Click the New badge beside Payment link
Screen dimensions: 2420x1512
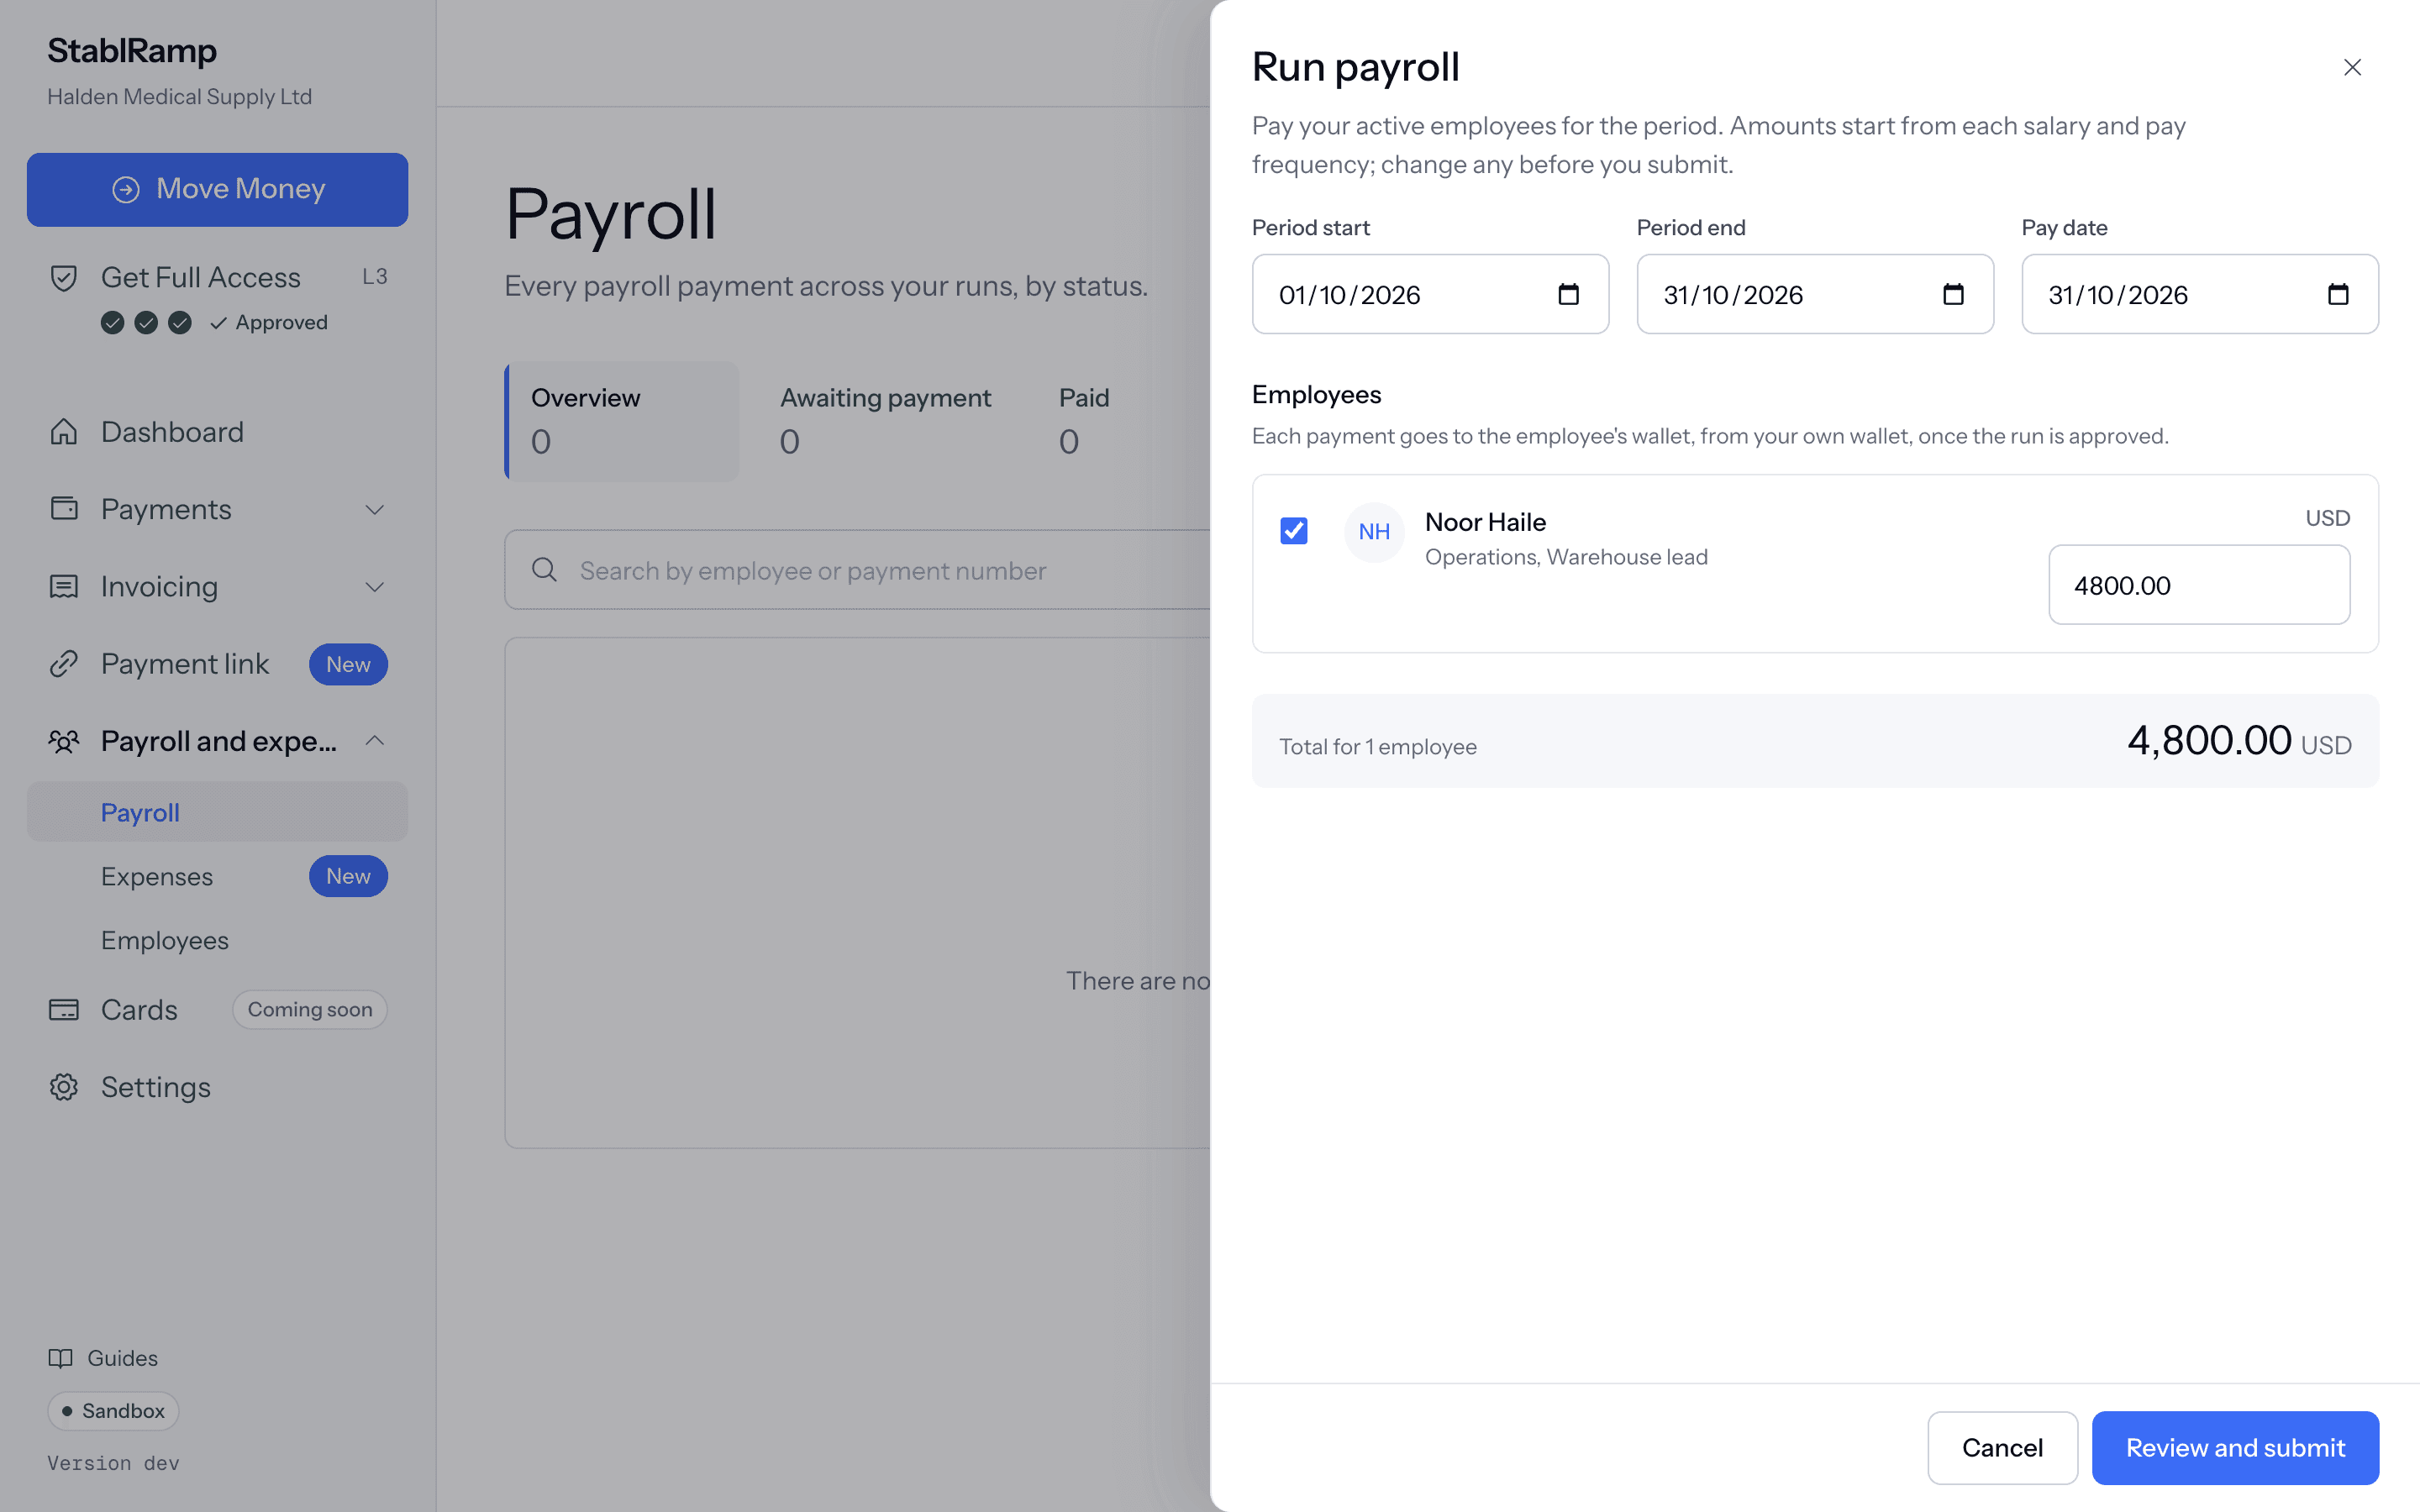pyautogui.click(x=348, y=664)
